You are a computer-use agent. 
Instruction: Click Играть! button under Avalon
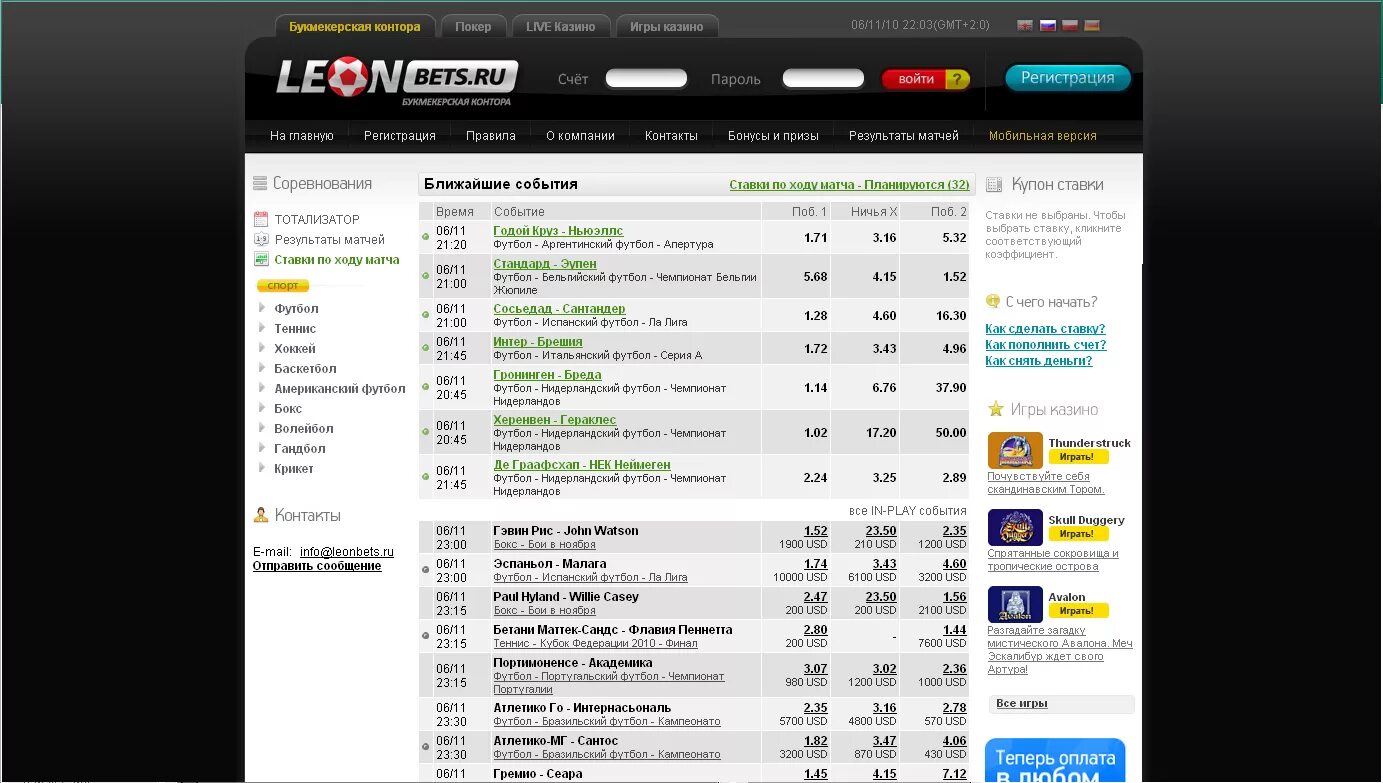1078,611
